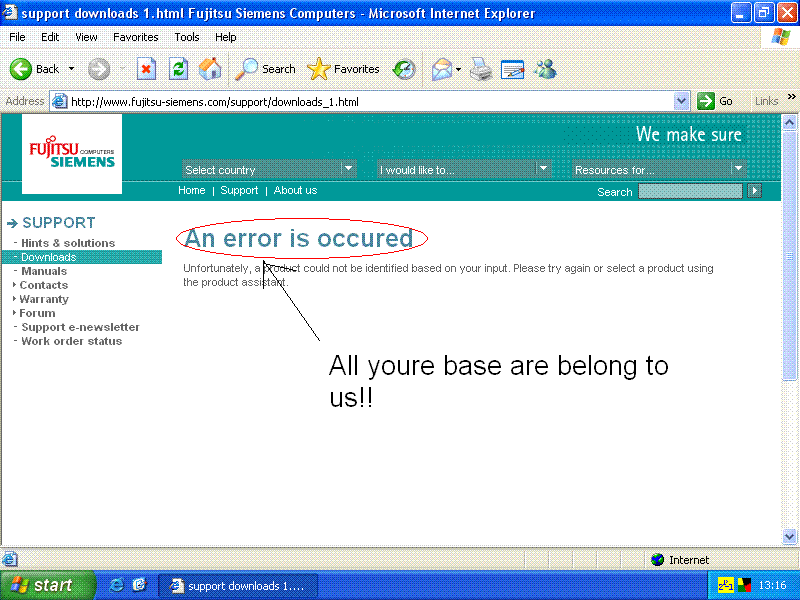Image resolution: width=800 pixels, height=600 pixels.
Task: Open the File menu
Action: [x=17, y=37]
